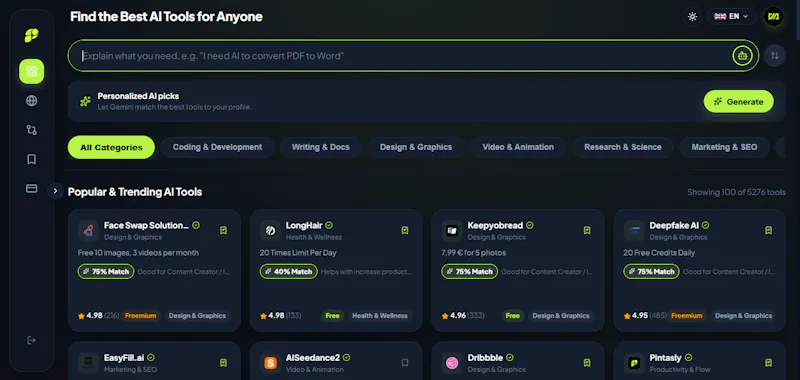
Task: Click the Free tag on Keepyobread card
Action: [x=512, y=316]
